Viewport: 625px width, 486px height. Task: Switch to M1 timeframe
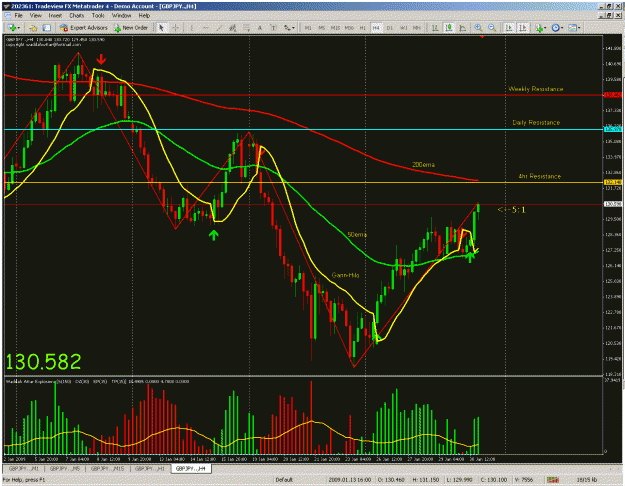point(308,28)
